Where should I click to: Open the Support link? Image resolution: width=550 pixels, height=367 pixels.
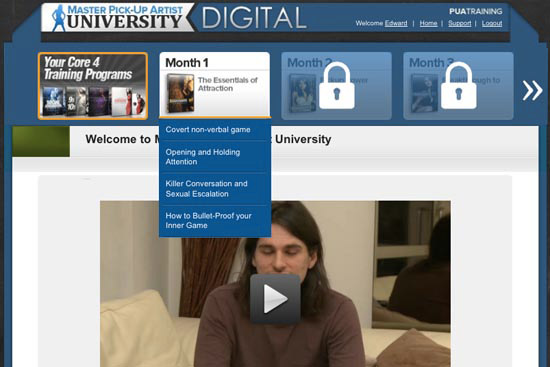pyautogui.click(x=460, y=24)
